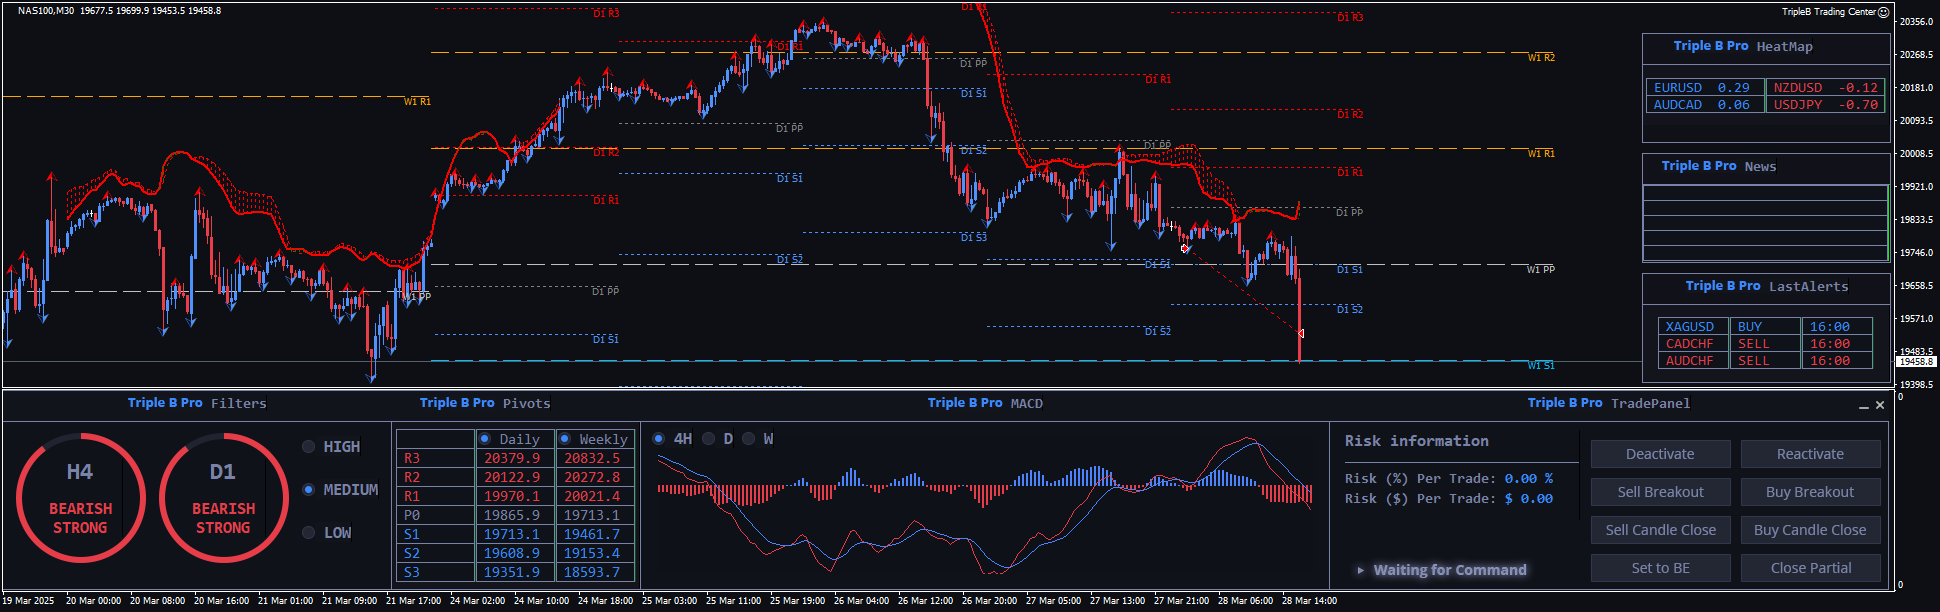1940x612 pixels.
Task: Minimize the TradePanel using the underscore icon
Action: (1863, 405)
